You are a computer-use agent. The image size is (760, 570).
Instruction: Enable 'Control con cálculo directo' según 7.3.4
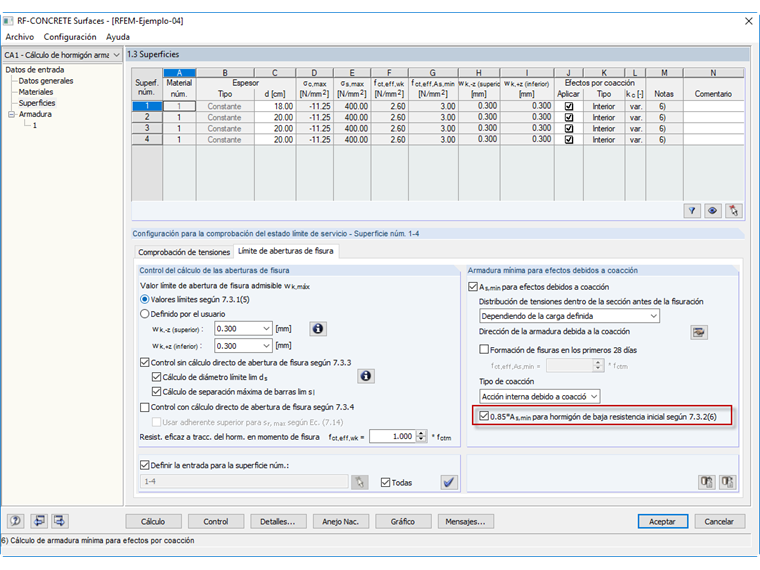(144, 407)
